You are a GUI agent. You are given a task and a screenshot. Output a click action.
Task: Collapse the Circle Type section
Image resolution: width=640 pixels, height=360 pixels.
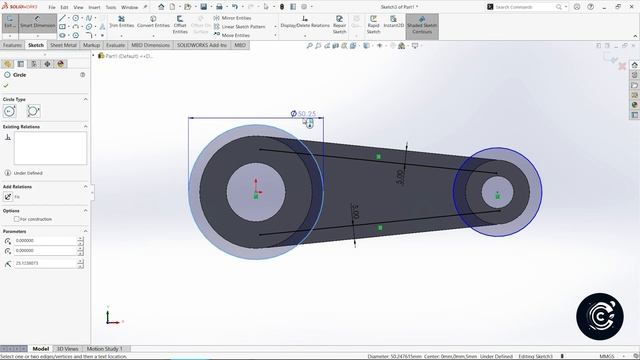[x=85, y=100]
